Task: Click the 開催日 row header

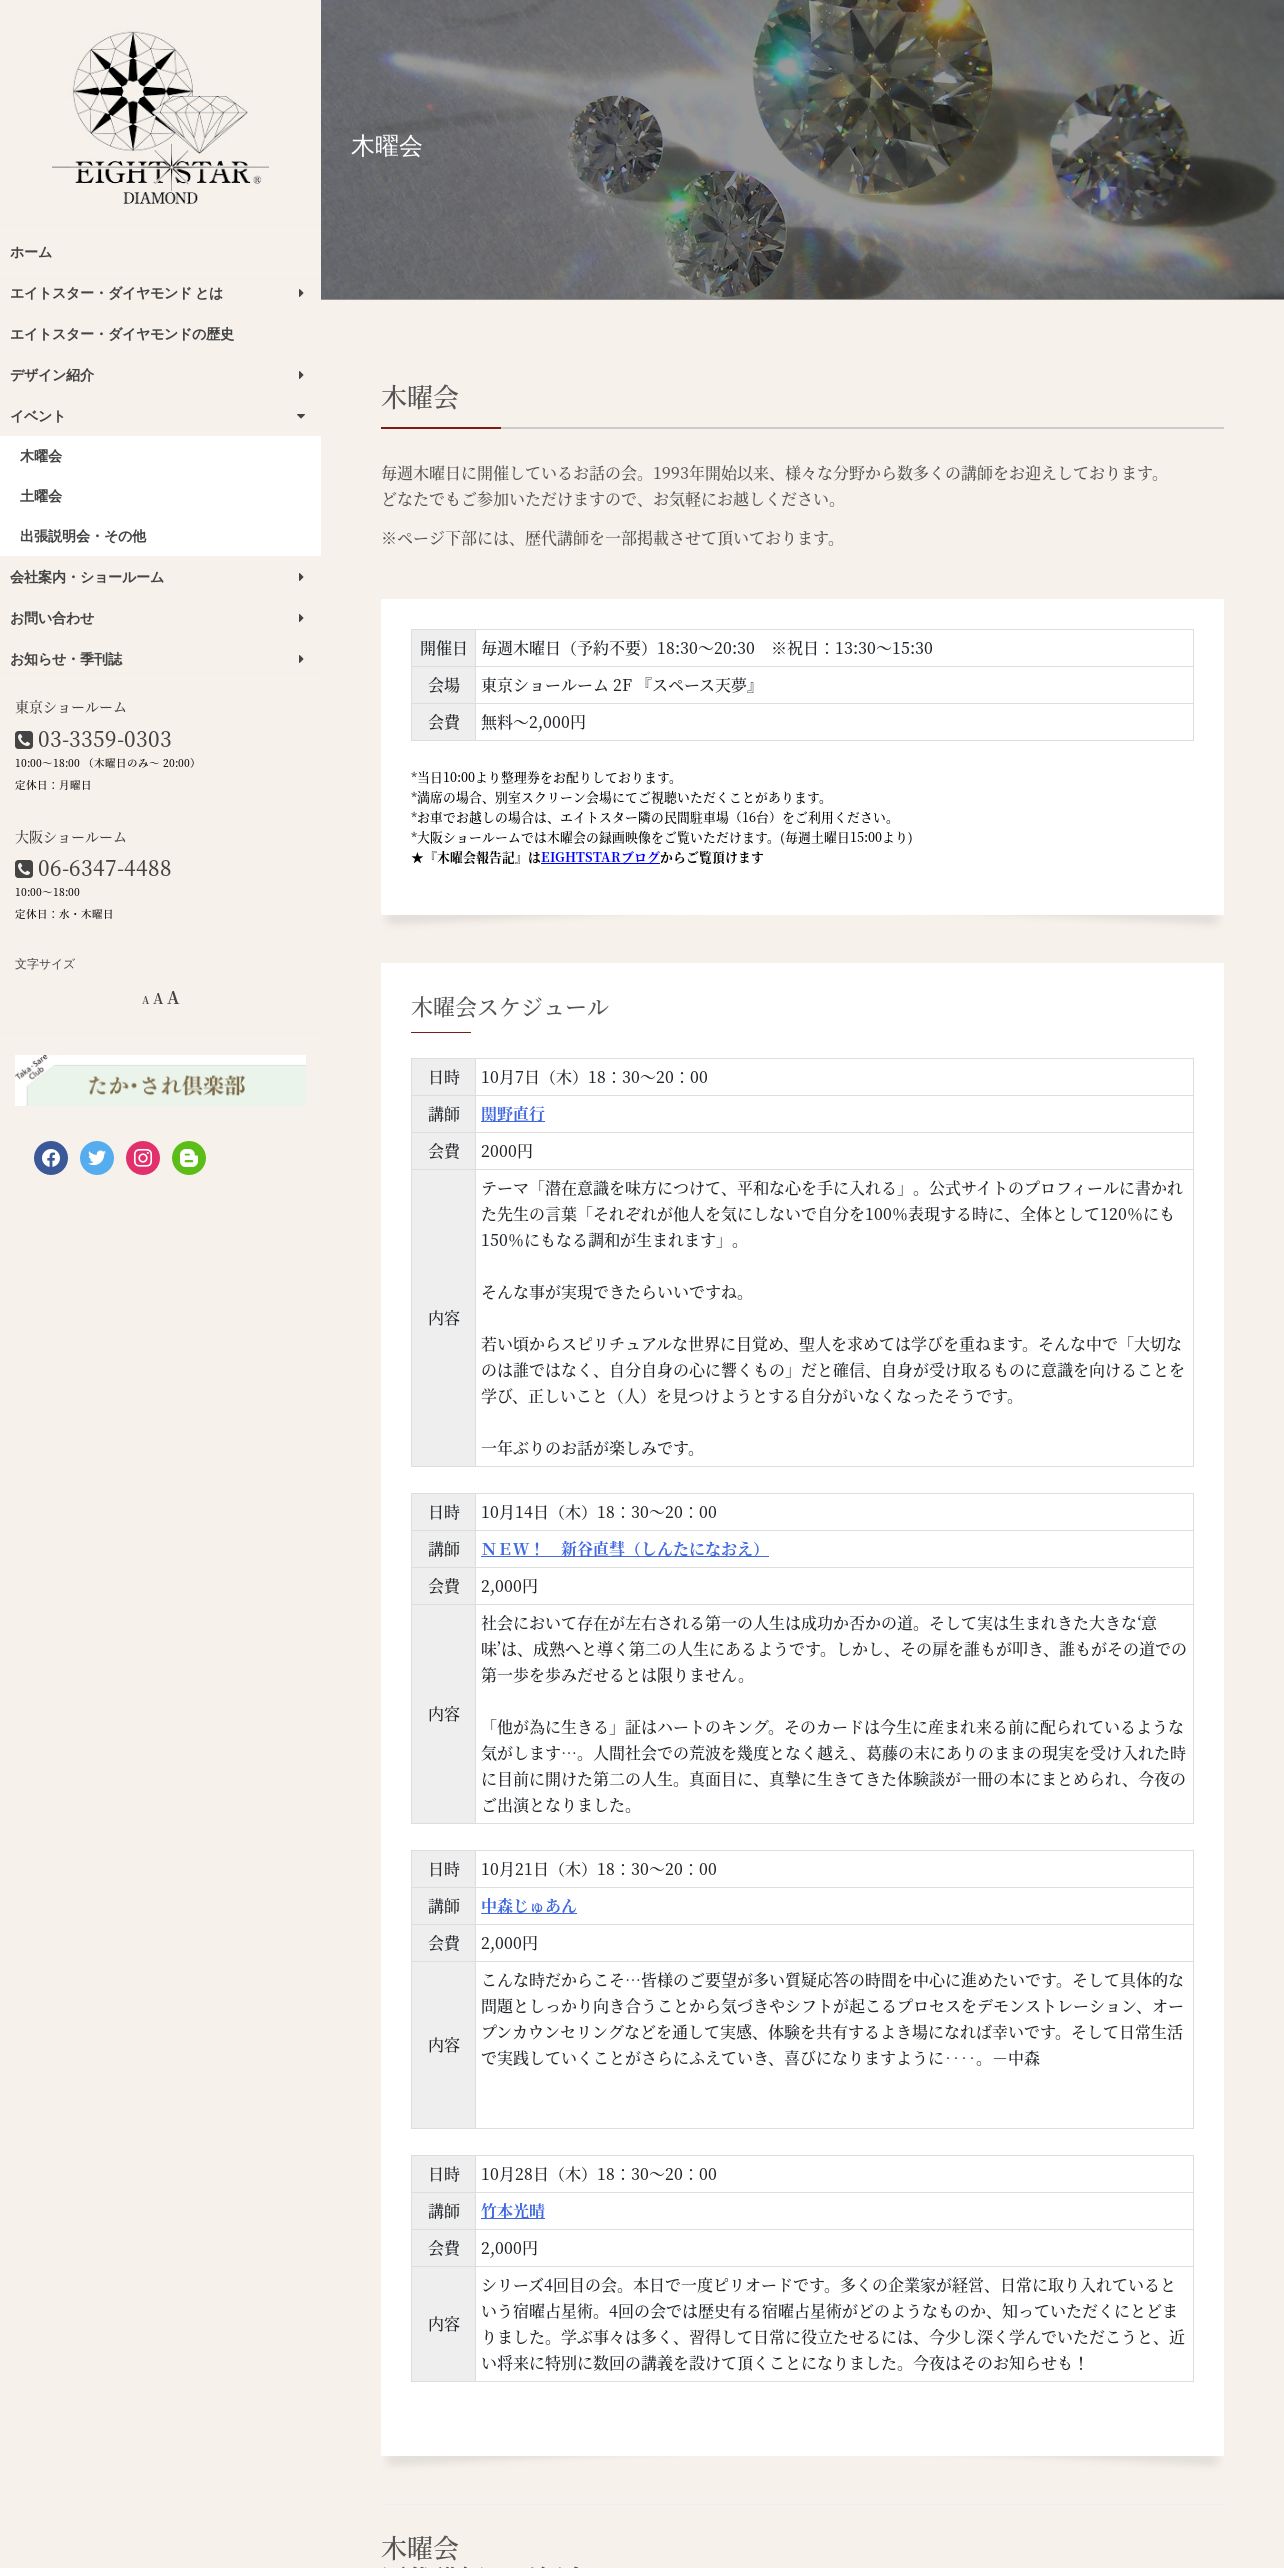Action: coord(444,648)
